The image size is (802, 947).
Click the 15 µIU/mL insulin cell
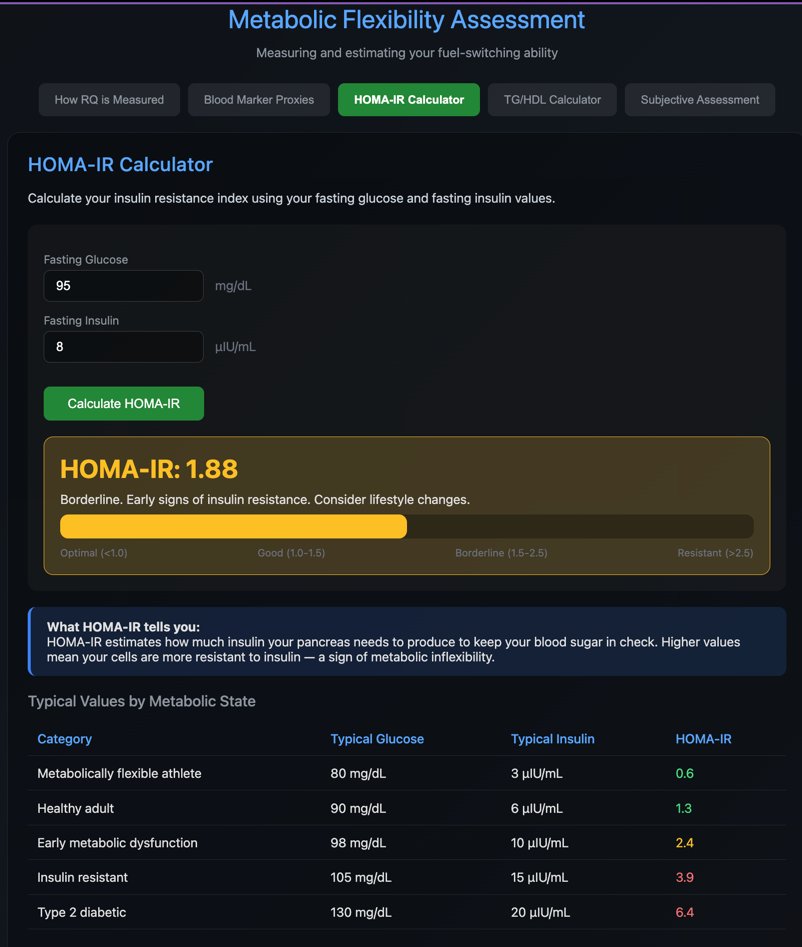pos(539,877)
